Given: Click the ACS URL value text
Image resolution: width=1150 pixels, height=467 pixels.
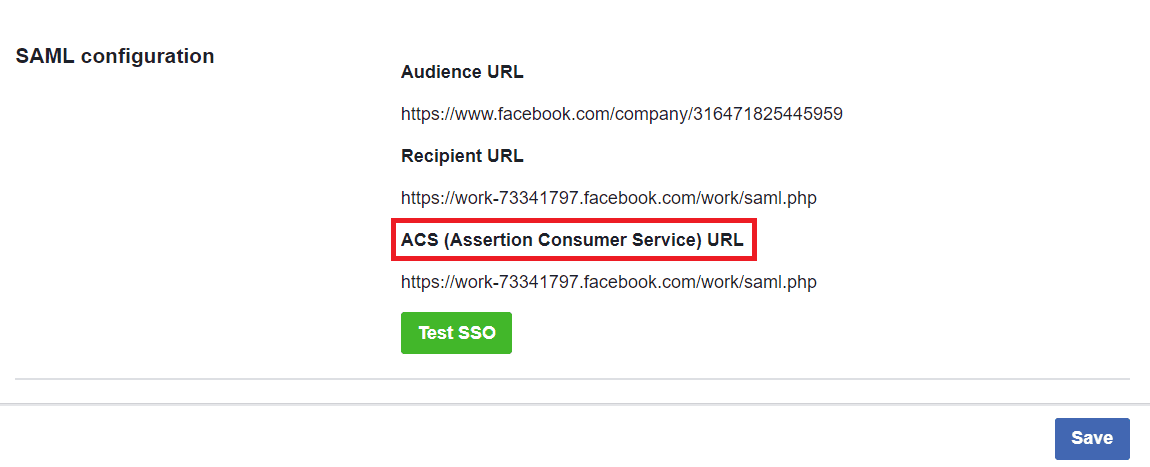Looking at the screenshot, I should [608, 282].
